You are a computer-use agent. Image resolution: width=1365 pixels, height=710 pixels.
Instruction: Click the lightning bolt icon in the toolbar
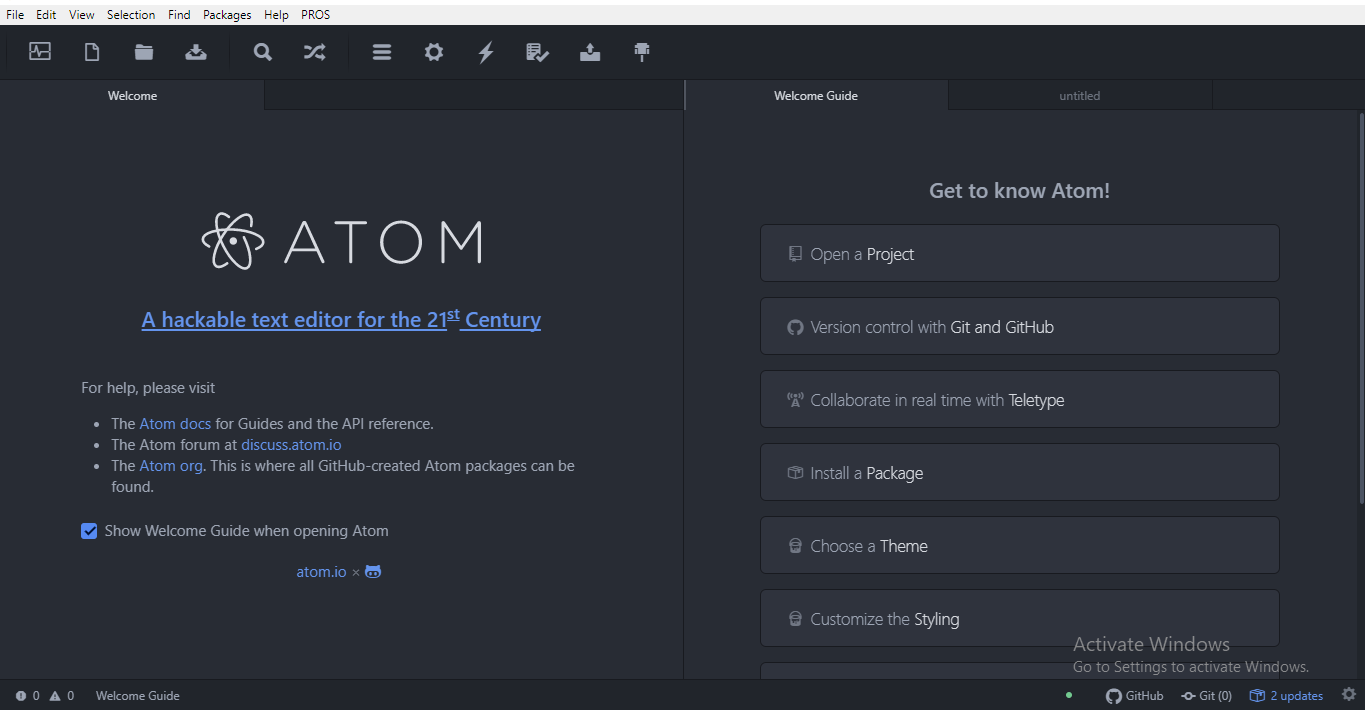(x=486, y=52)
